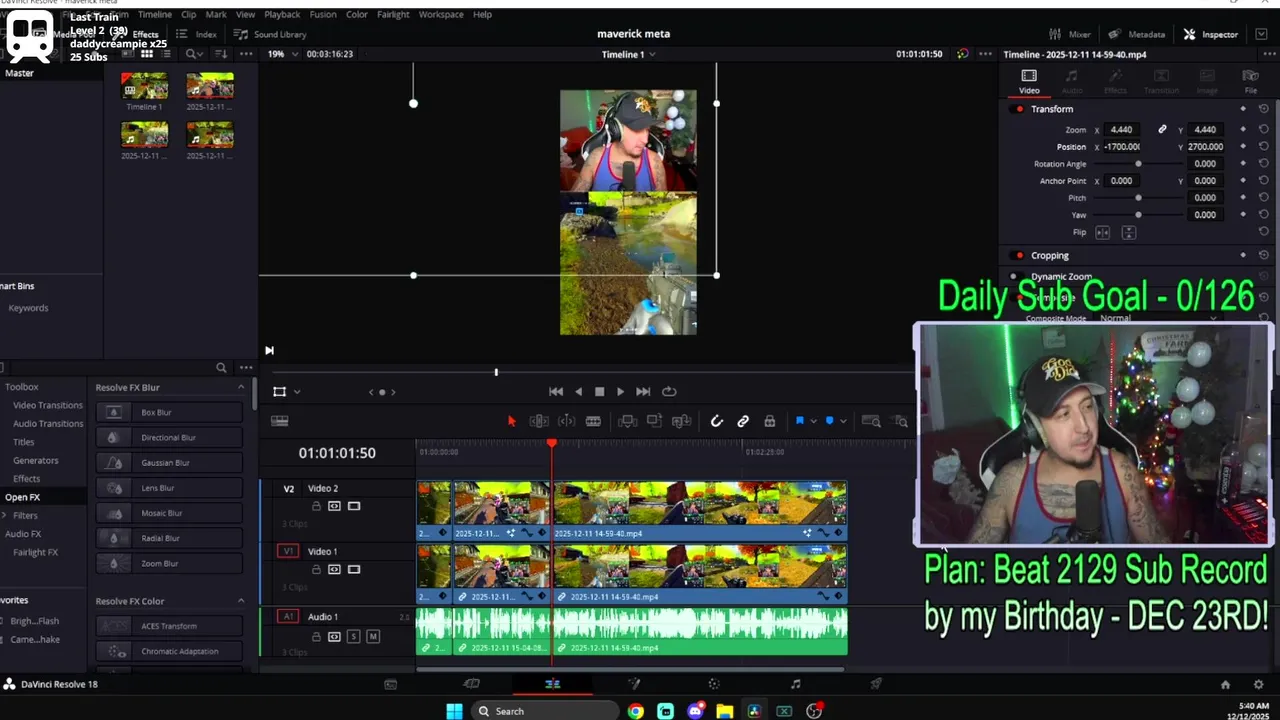Adjust the Rotation Angle slider
Screen dimensions: 1280x720
pos(1138,164)
